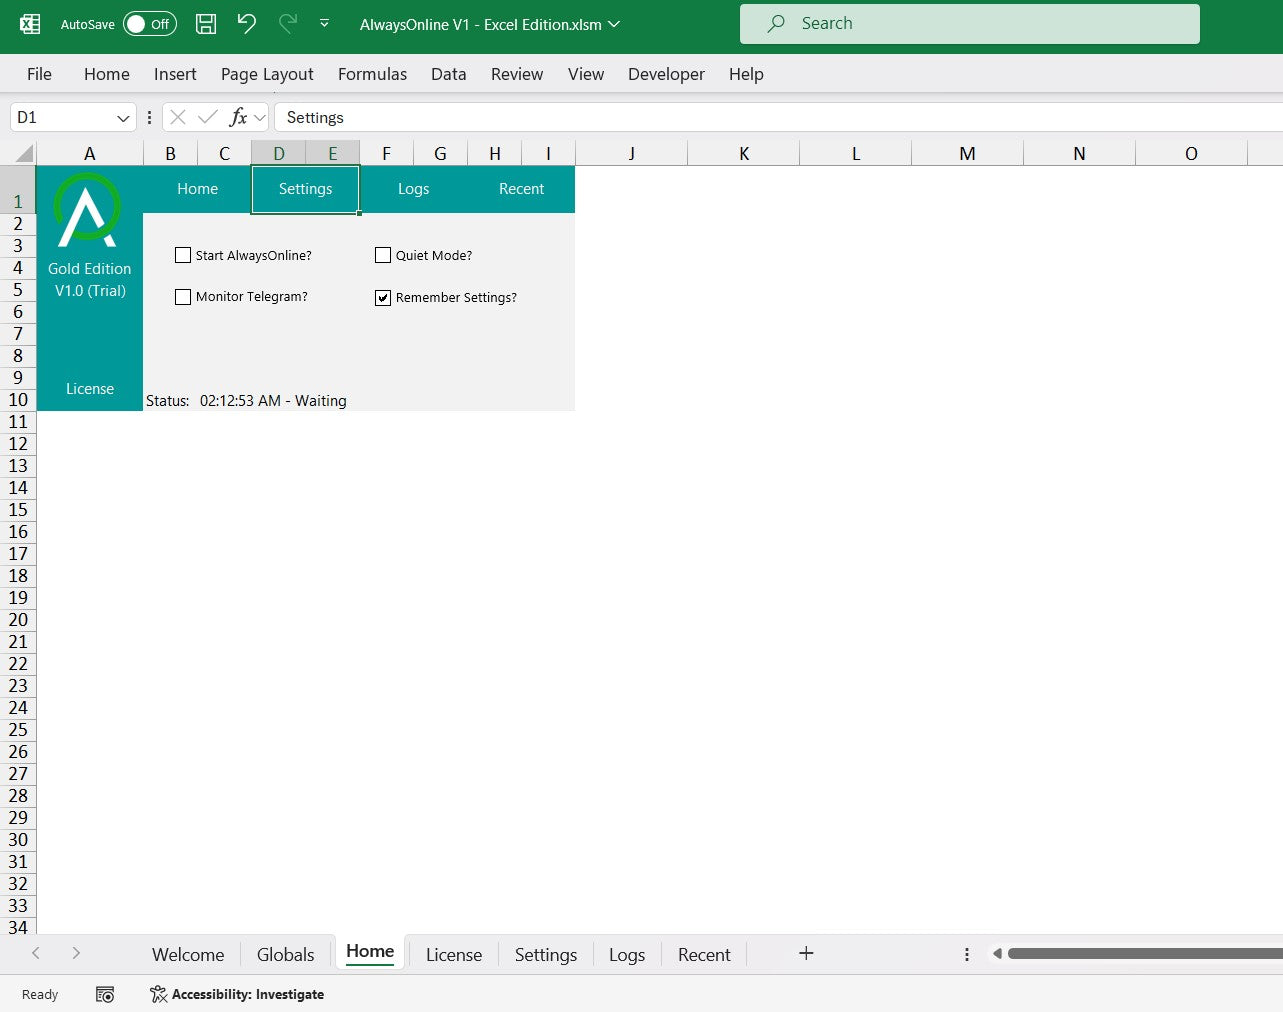Check the Start AlwaysOnline? checkbox
The width and height of the screenshot is (1283, 1012).
tap(183, 255)
